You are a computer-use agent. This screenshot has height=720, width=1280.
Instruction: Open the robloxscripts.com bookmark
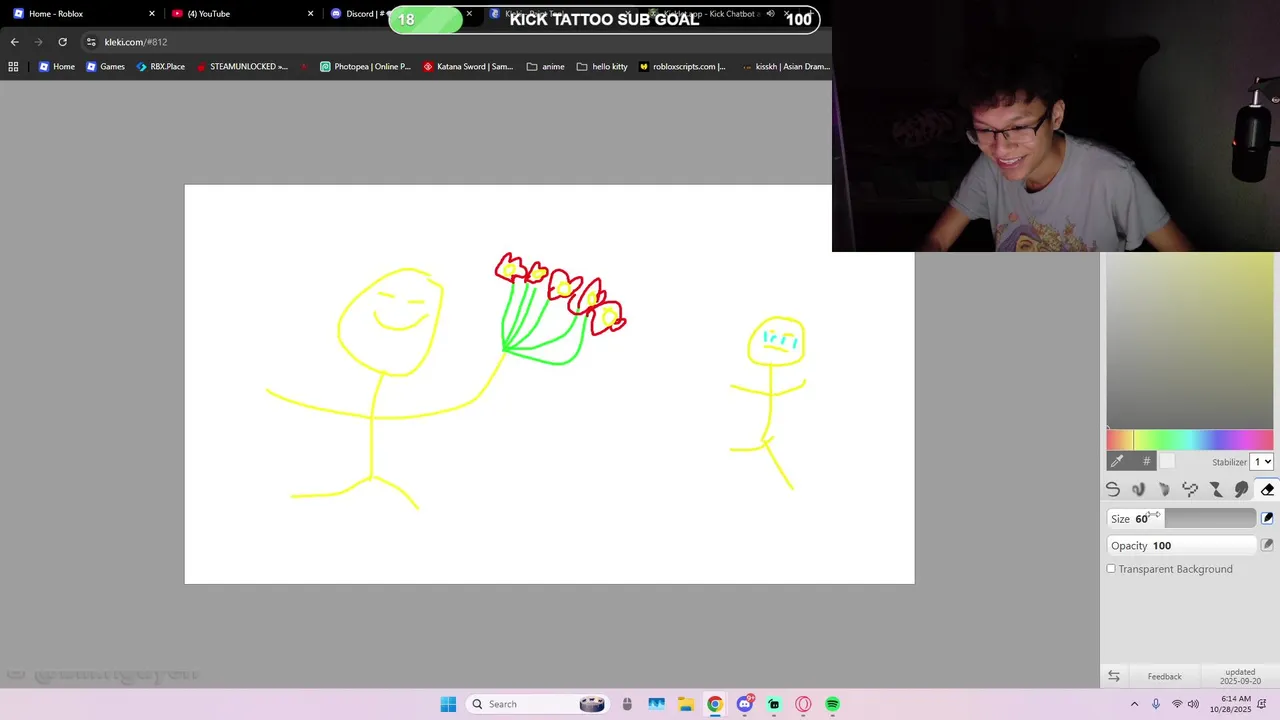(682, 67)
